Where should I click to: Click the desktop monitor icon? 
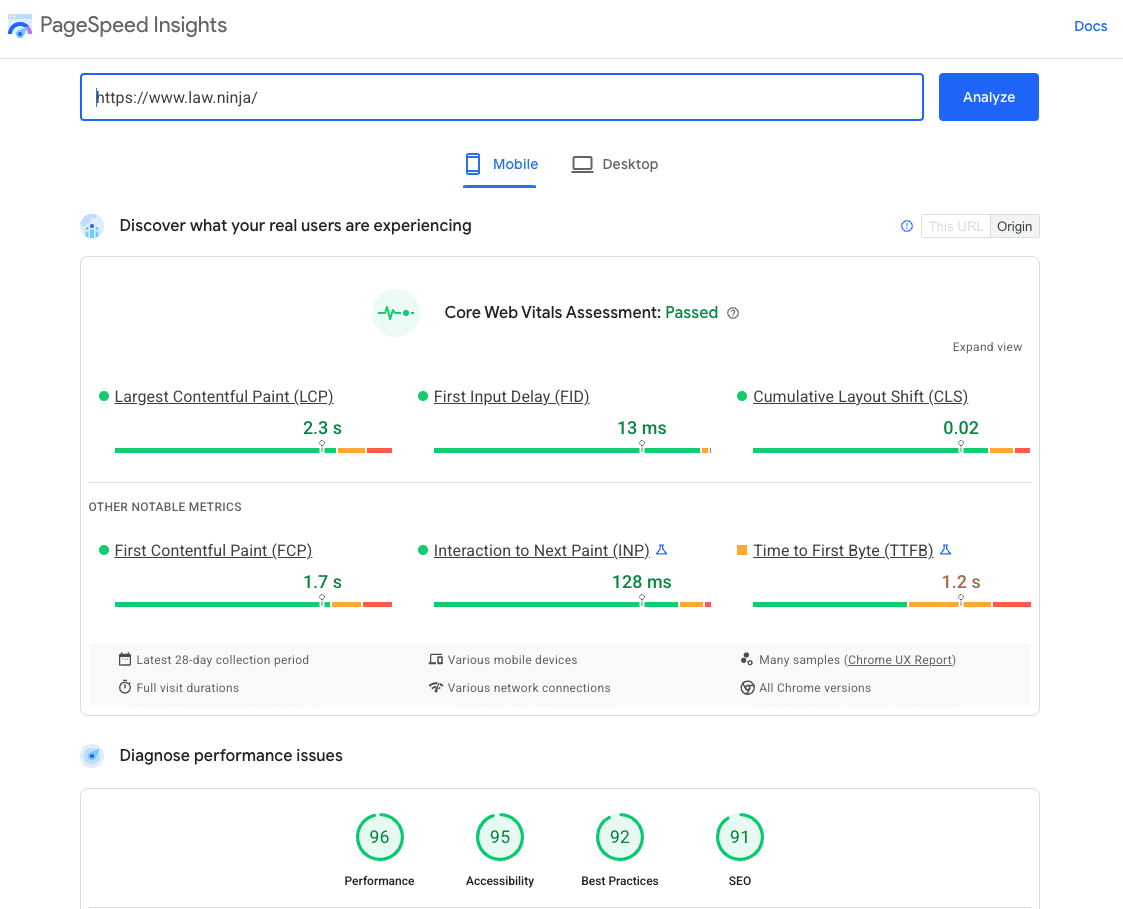coord(582,164)
